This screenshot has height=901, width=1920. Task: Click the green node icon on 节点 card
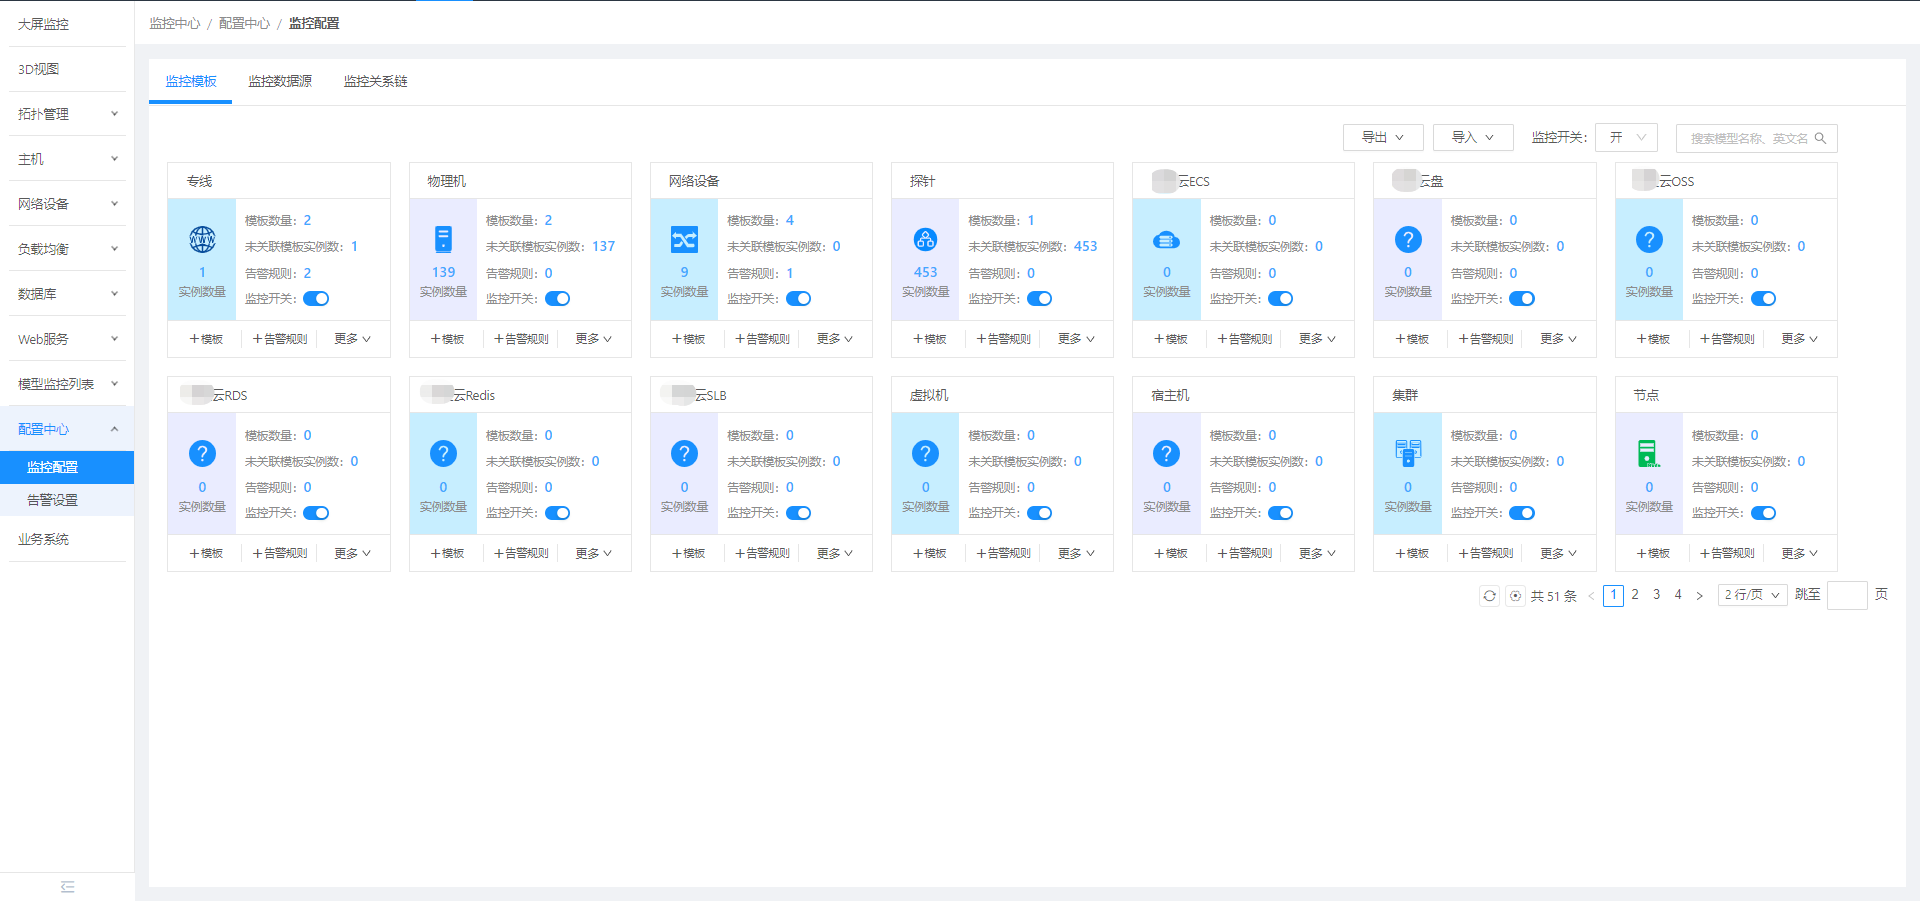pyautogui.click(x=1648, y=453)
